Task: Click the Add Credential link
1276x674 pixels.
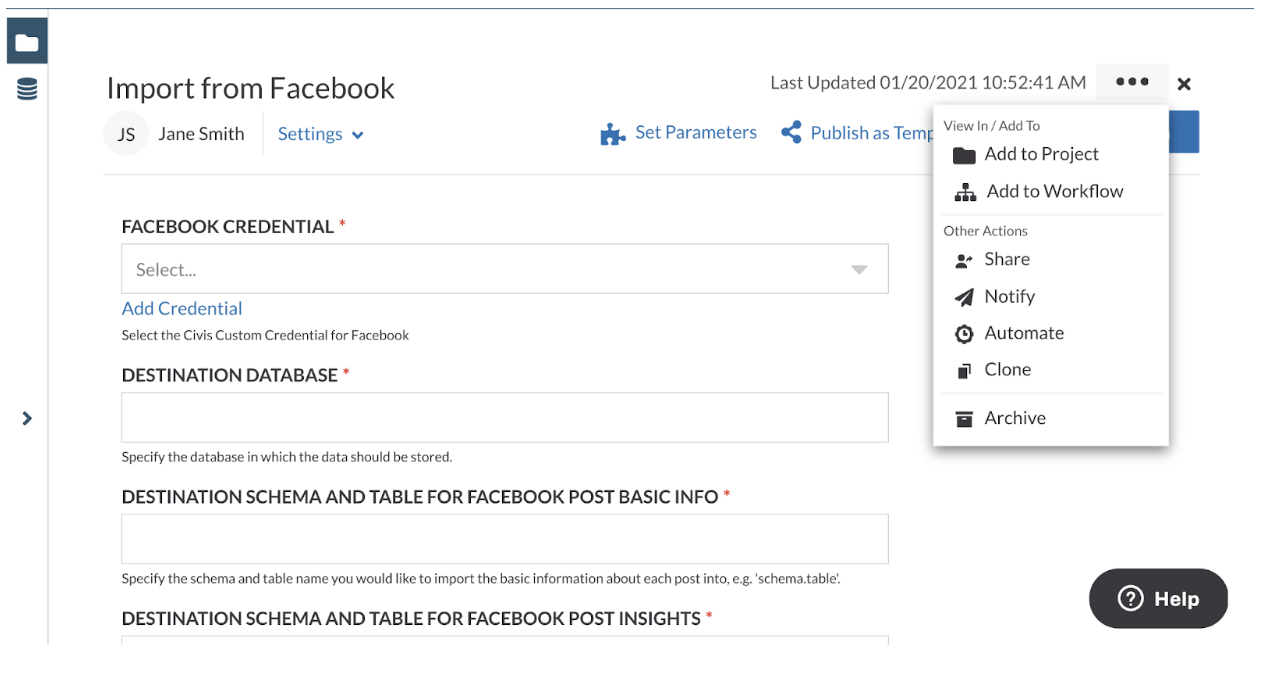Action: pyautogui.click(x=182, y=308)
